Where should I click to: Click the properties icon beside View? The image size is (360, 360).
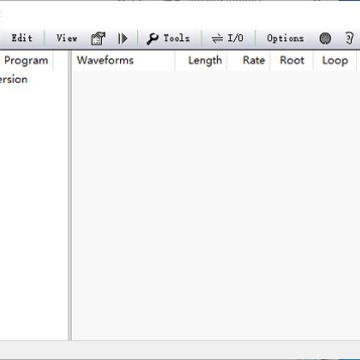click(98, 39)
